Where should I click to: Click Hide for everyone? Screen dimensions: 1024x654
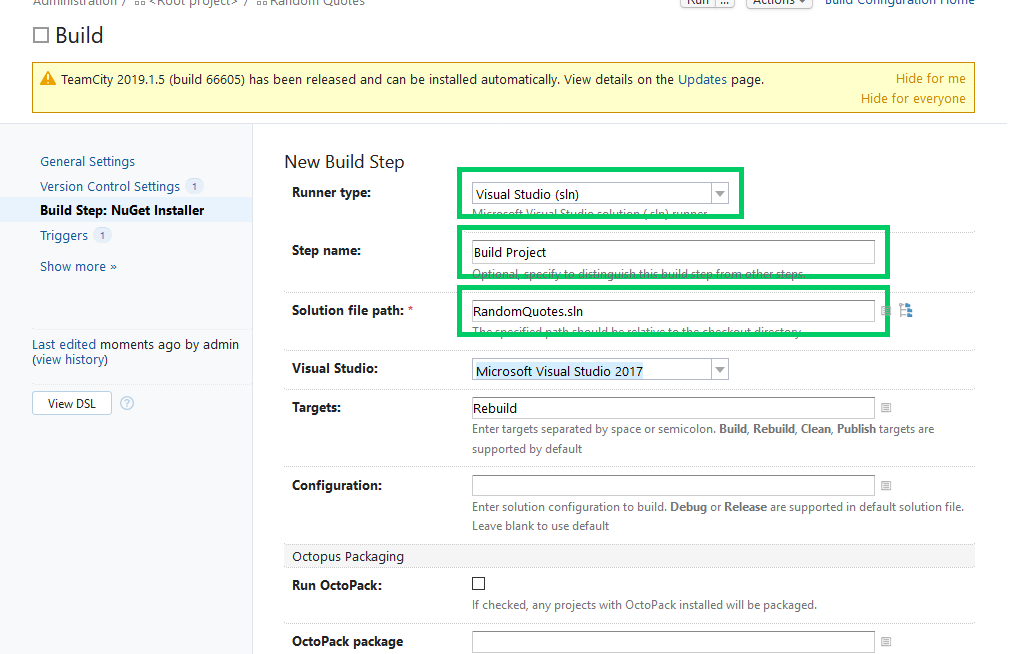click(x=913, y=99)
